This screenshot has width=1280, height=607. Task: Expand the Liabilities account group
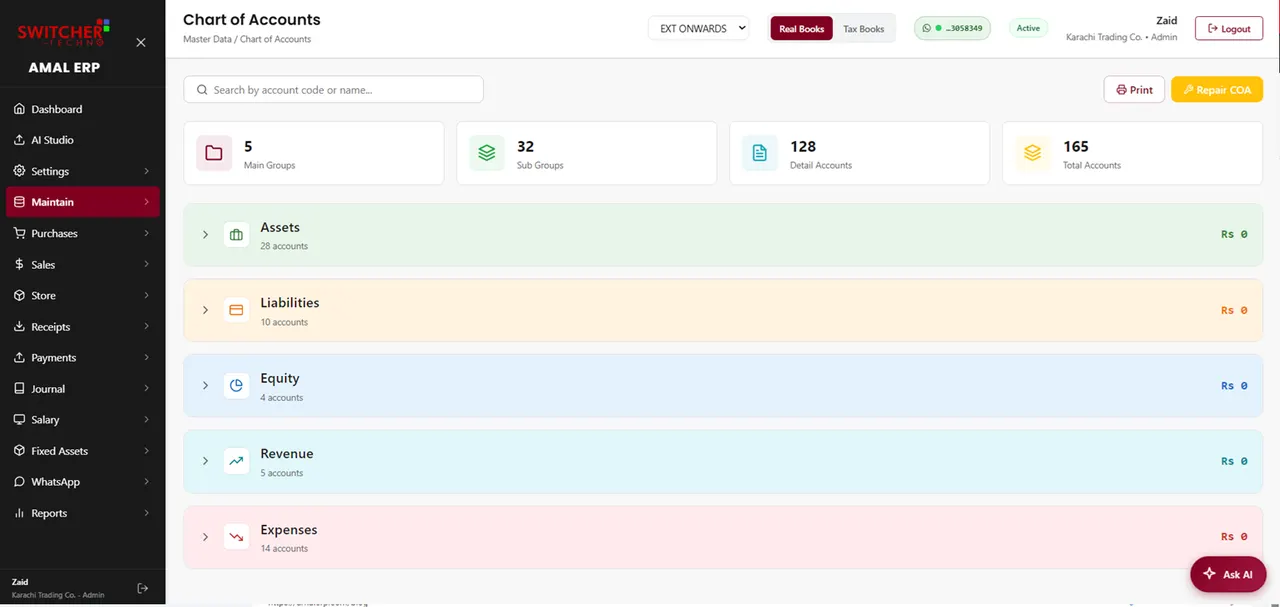tap(205, 310)
